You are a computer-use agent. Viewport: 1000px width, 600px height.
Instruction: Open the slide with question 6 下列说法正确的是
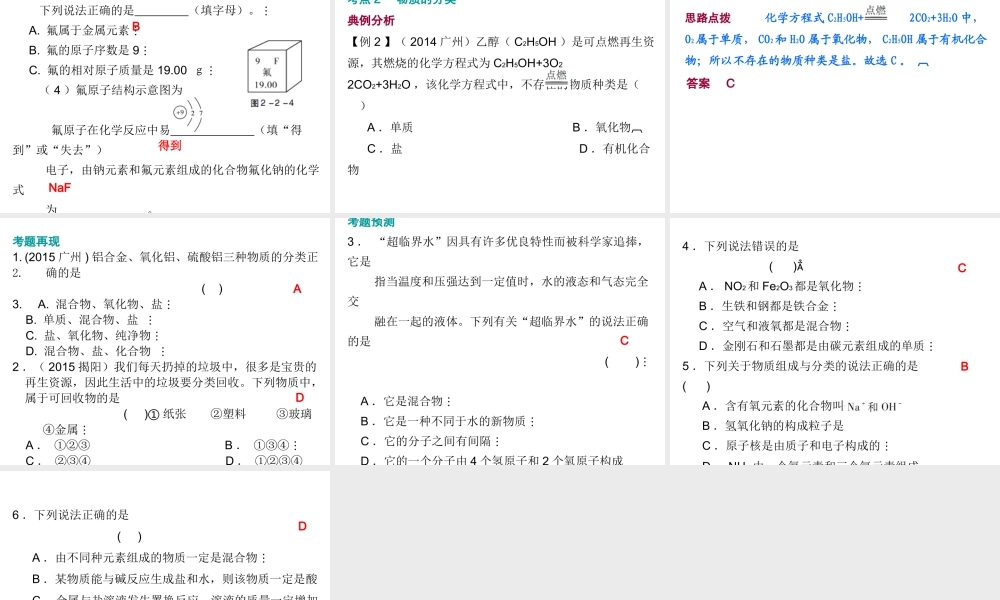click(x=165, y=536)
